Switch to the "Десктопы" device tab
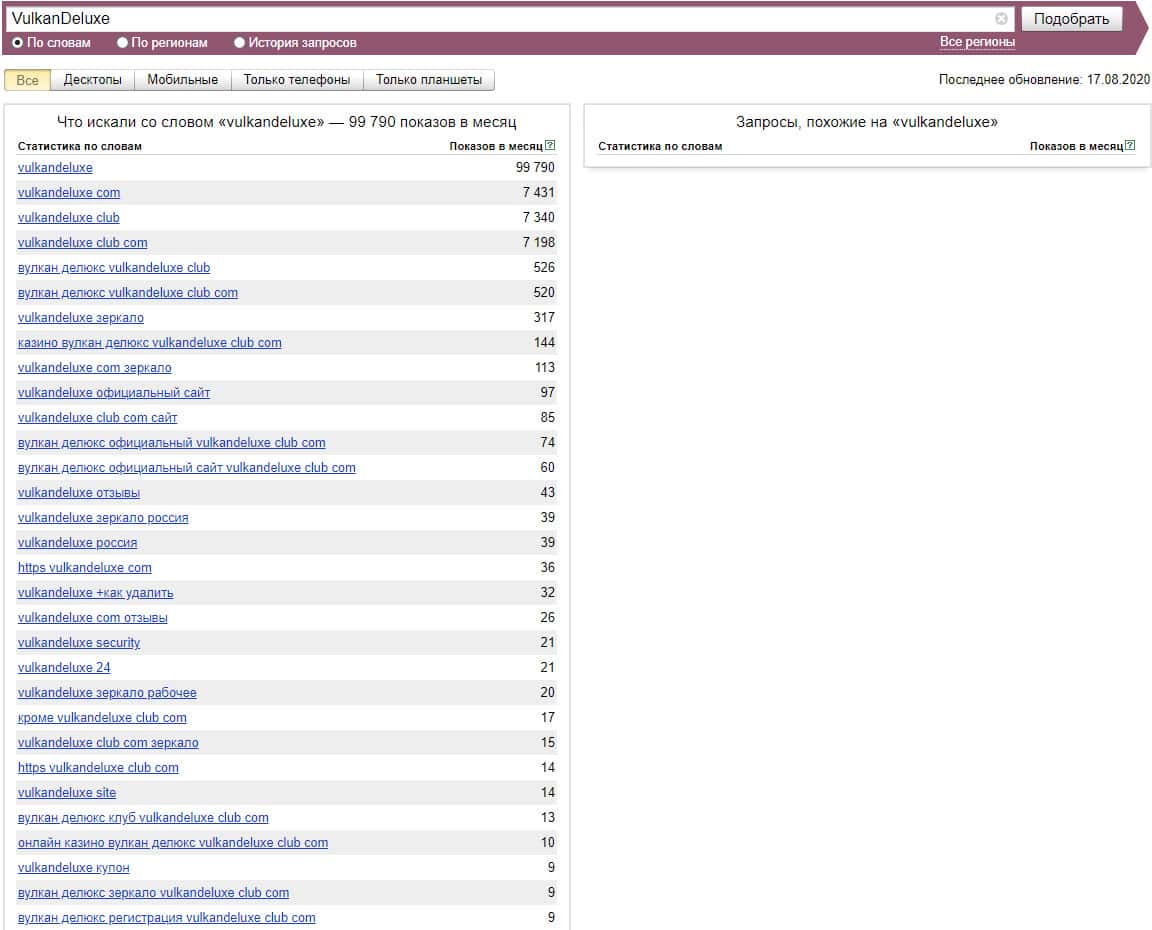The image size is (1152, 930). tap(92, 80)
